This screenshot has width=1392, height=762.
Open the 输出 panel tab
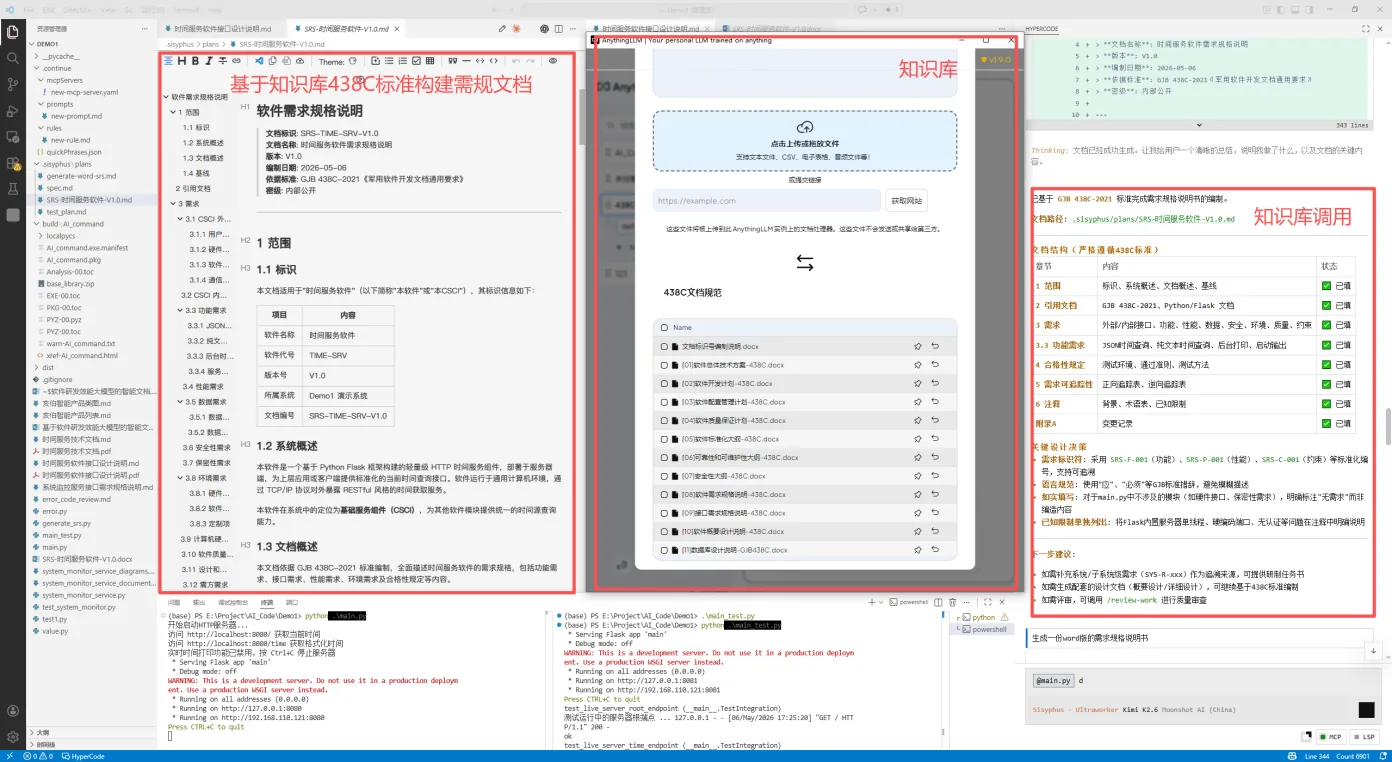(199, 603)
